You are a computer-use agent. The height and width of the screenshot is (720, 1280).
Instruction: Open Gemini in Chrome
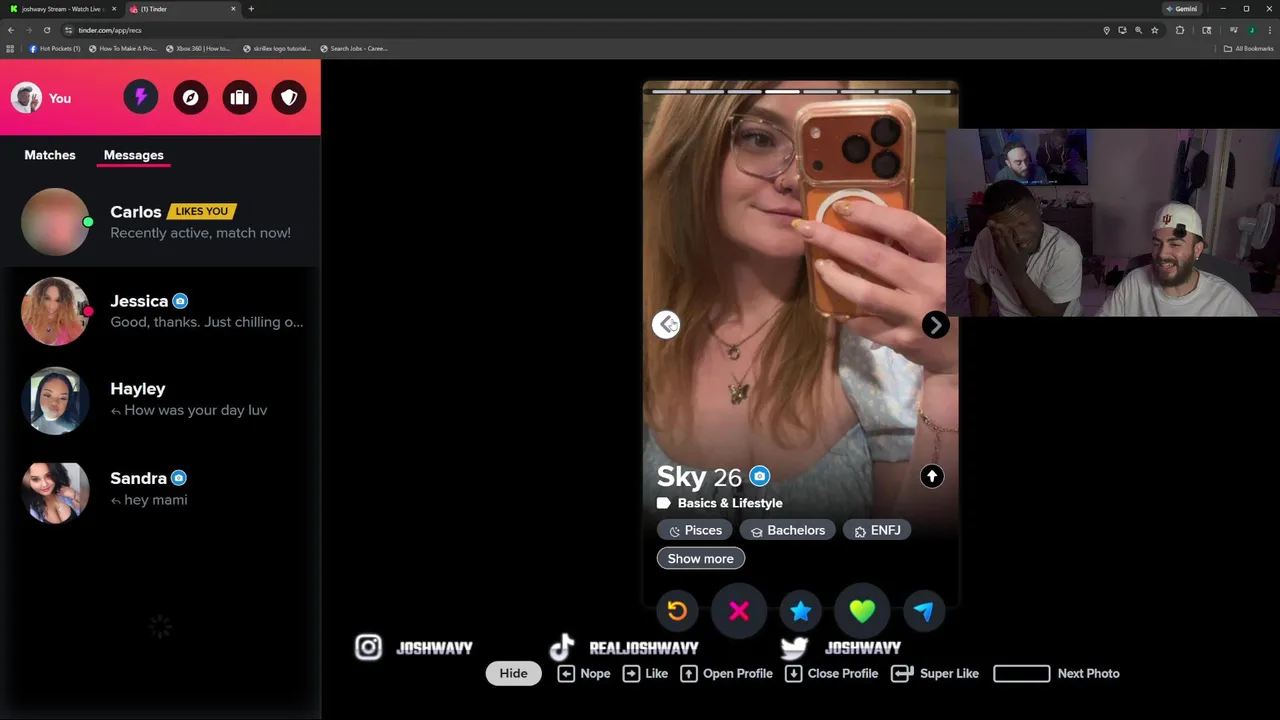pos(1181,9)
